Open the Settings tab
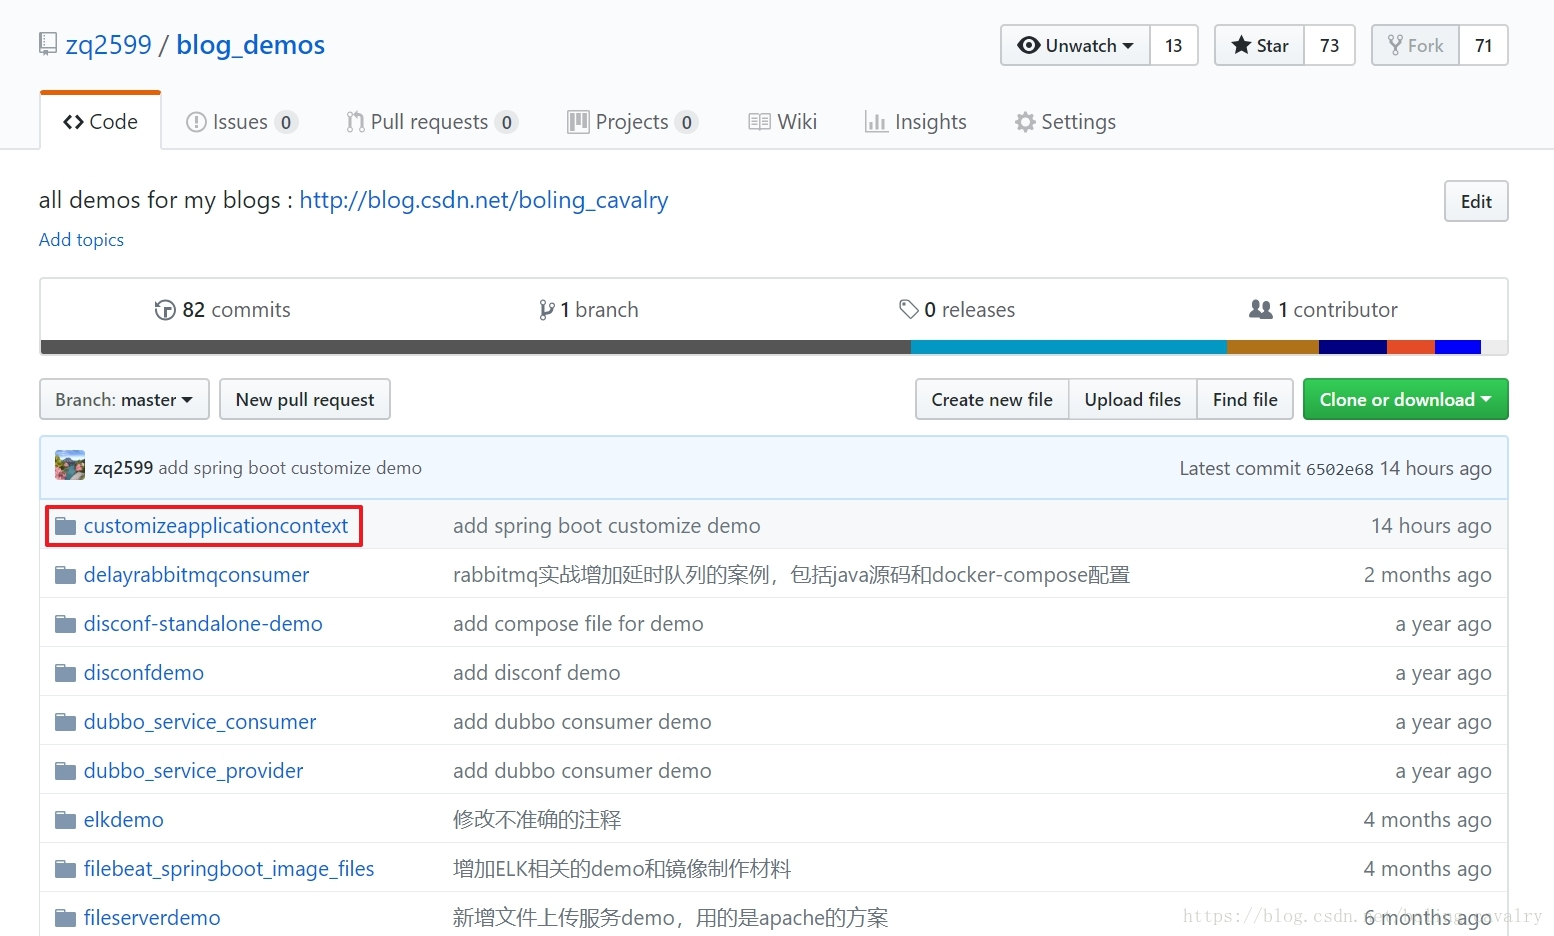This screenshot has width=1554, height=936. pos(1065,122)
